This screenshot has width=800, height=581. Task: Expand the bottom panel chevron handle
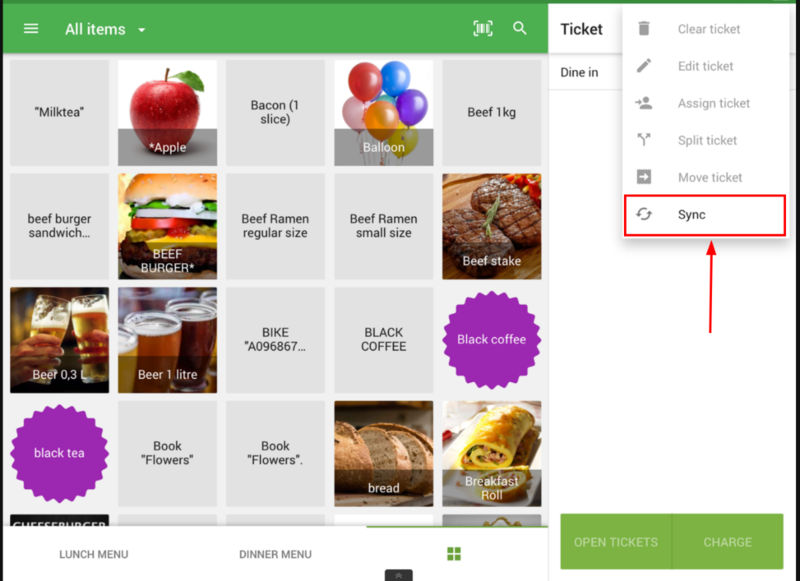click(x=399, y=575)
